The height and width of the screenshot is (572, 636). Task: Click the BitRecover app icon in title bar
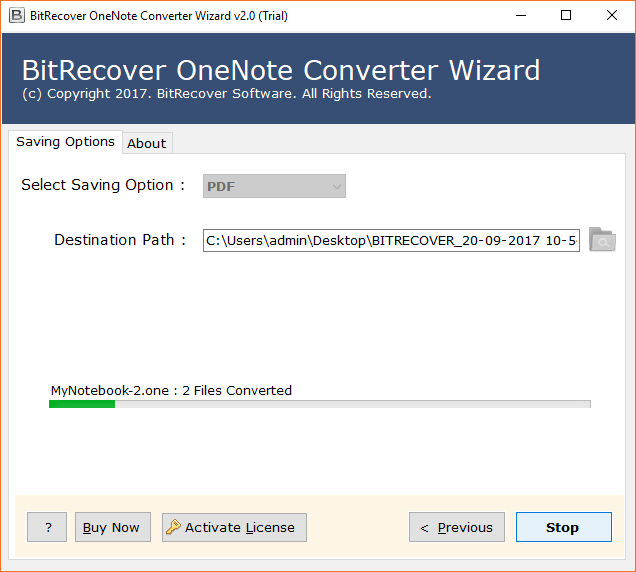point(17,16)
